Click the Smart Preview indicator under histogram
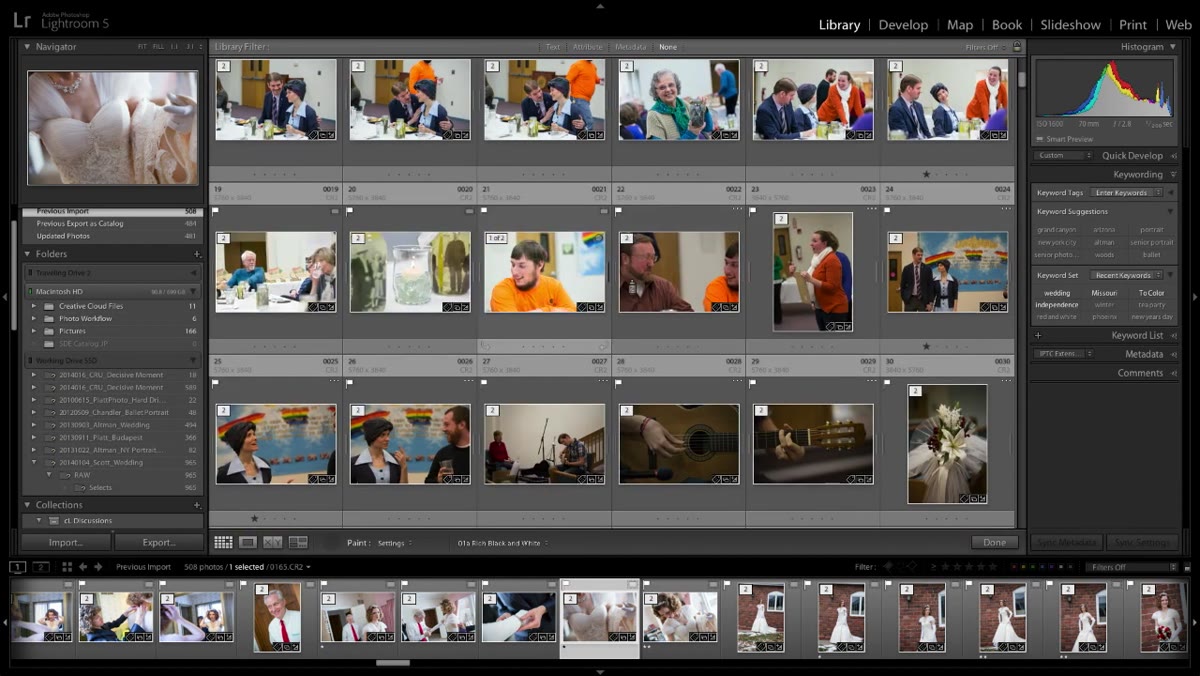 click(x=1065, y=139)
